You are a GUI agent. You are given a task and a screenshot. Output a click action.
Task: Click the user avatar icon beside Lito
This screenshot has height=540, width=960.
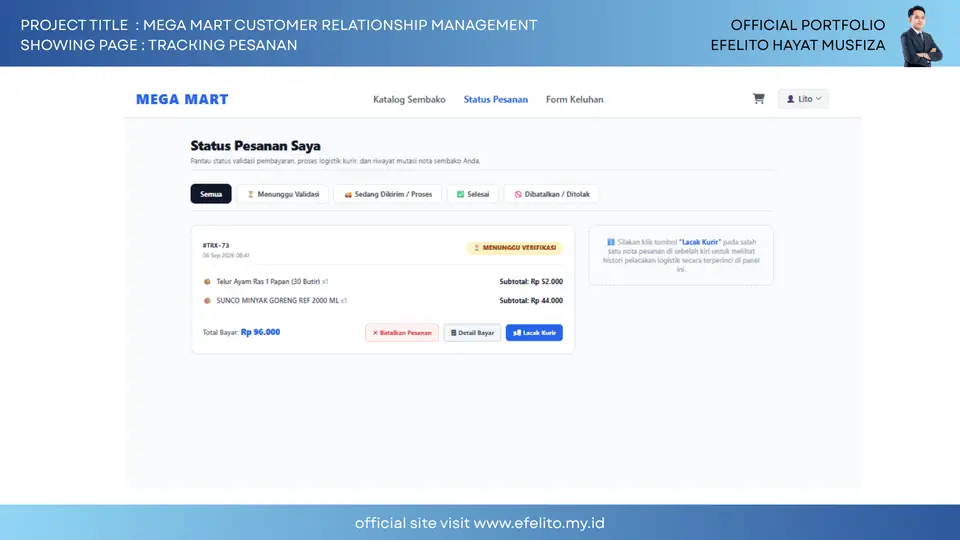tap(790, 99)
